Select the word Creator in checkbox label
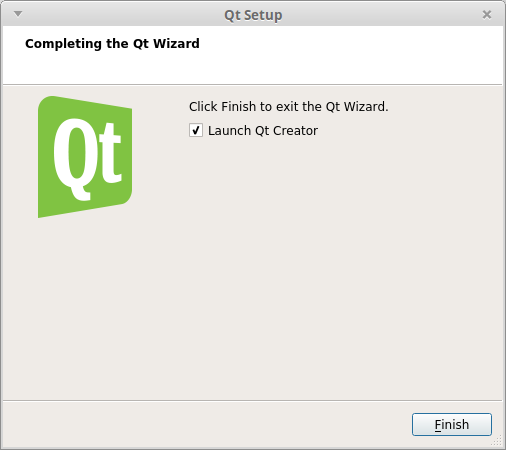Image resolution: width=506 pixels, height=450 pixels. tap(295, 131)
